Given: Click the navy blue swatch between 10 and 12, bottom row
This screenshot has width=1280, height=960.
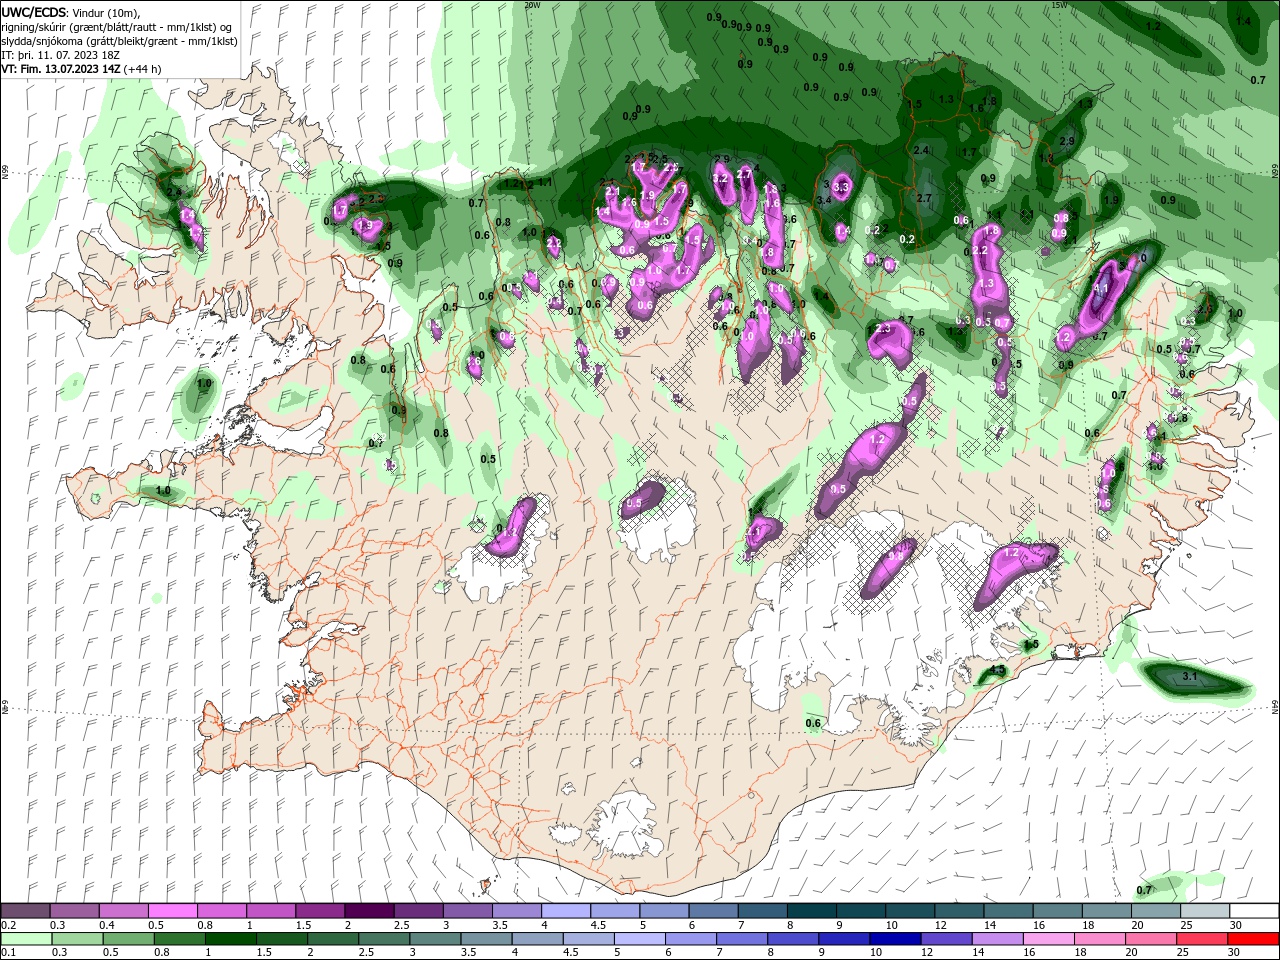Looking at the screenshot, I should 894,939.
